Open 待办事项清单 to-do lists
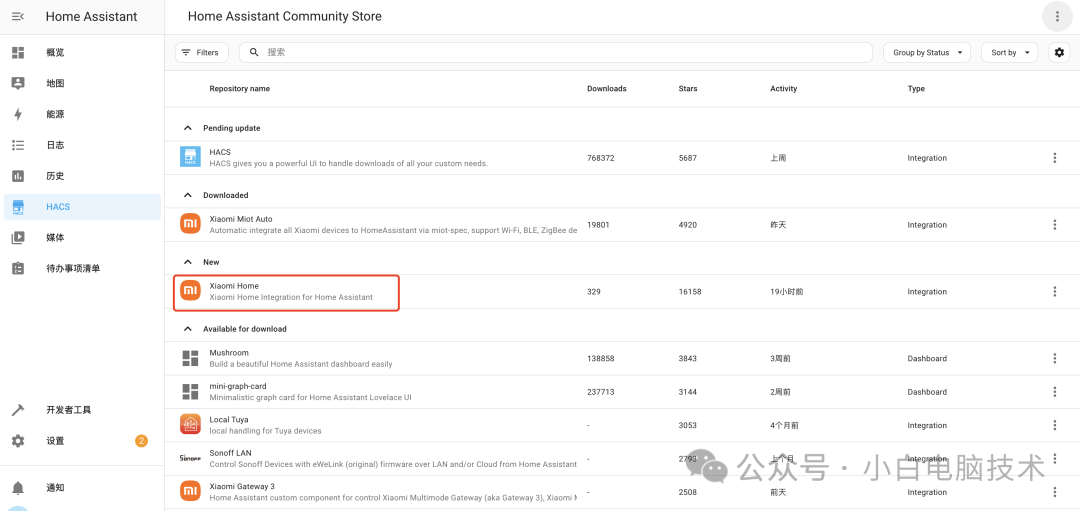The height and width of the screenshot is (511, 1080). 82,269
